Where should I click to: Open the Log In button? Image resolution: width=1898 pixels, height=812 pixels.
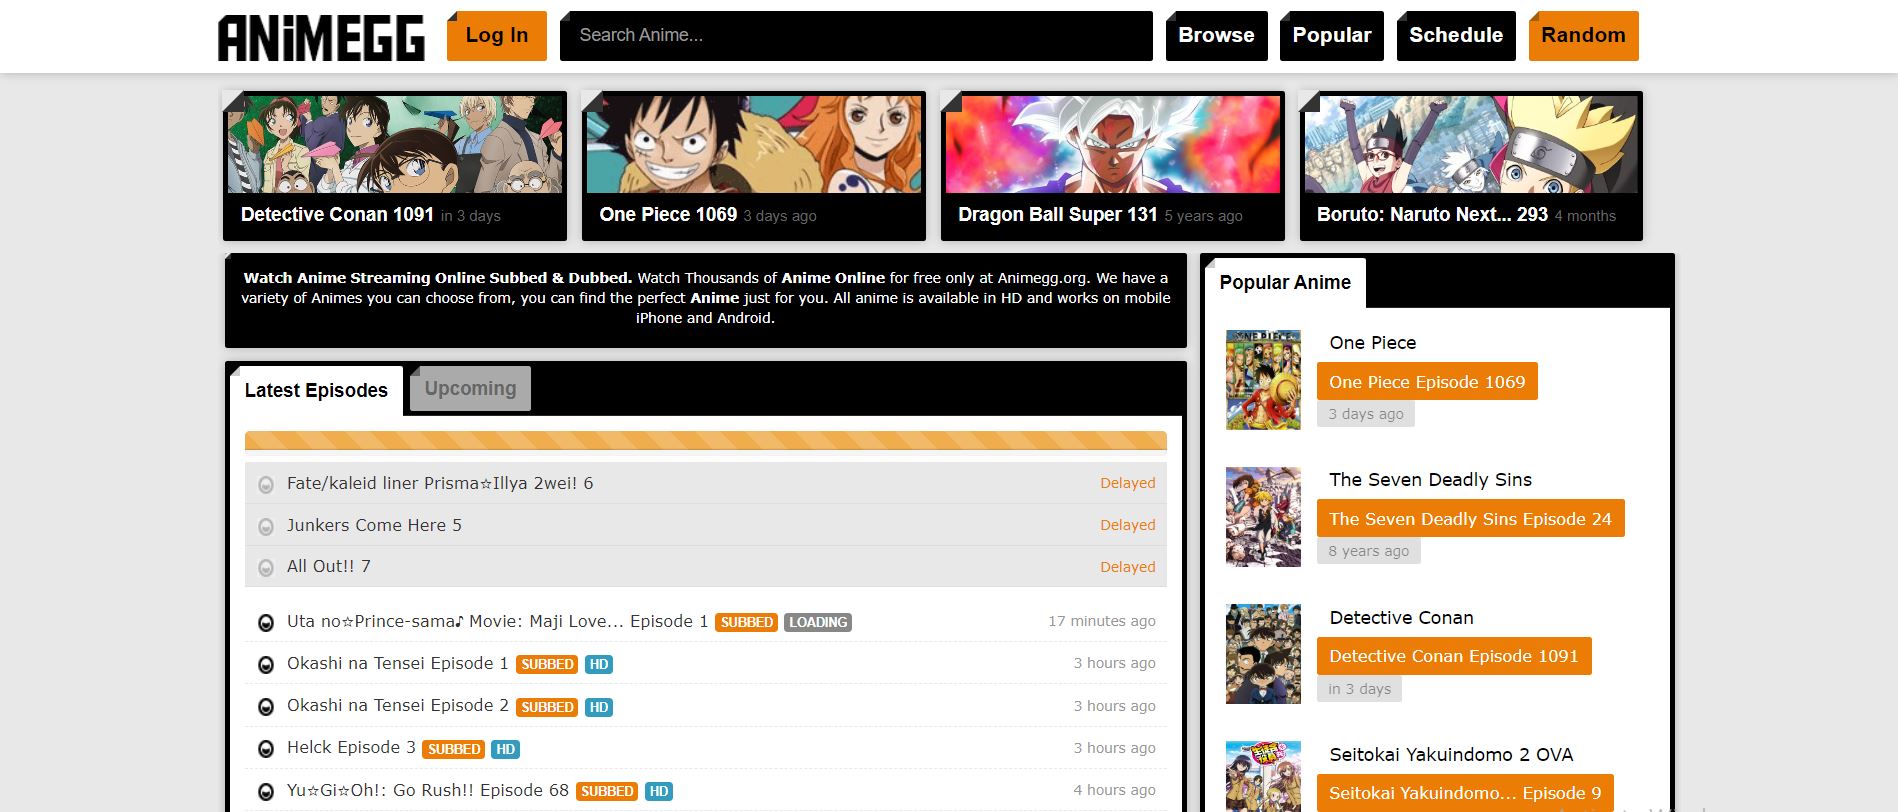[x=497, y=36]
